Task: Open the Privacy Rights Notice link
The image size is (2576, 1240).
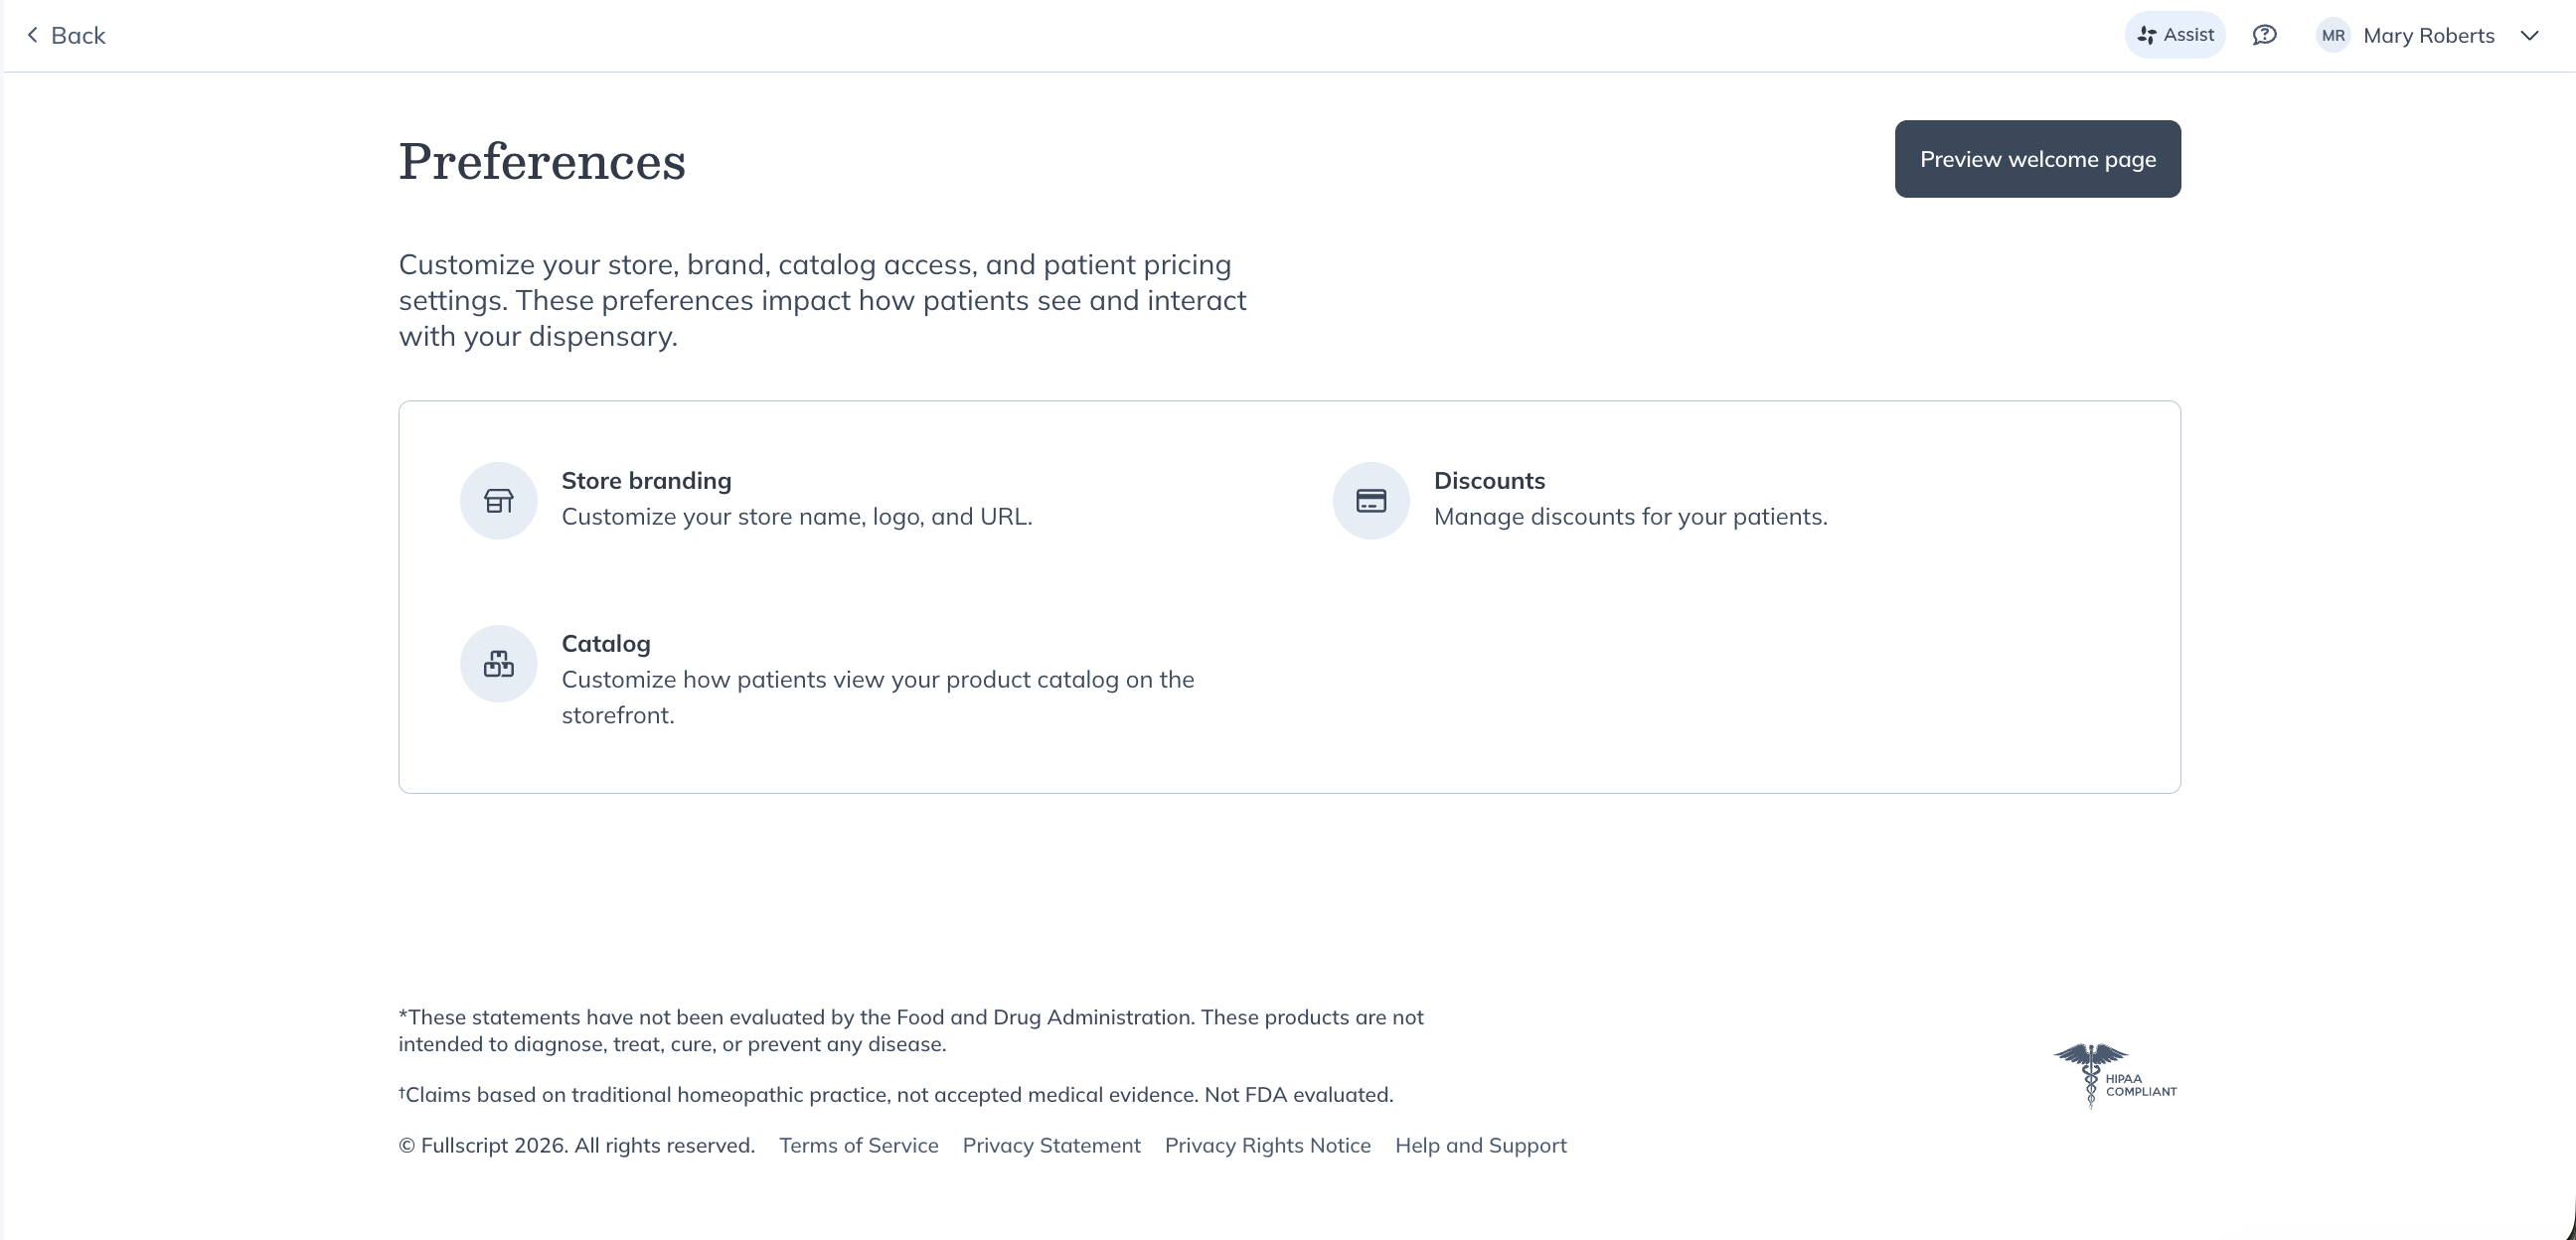Action: click(1267, 1145)
